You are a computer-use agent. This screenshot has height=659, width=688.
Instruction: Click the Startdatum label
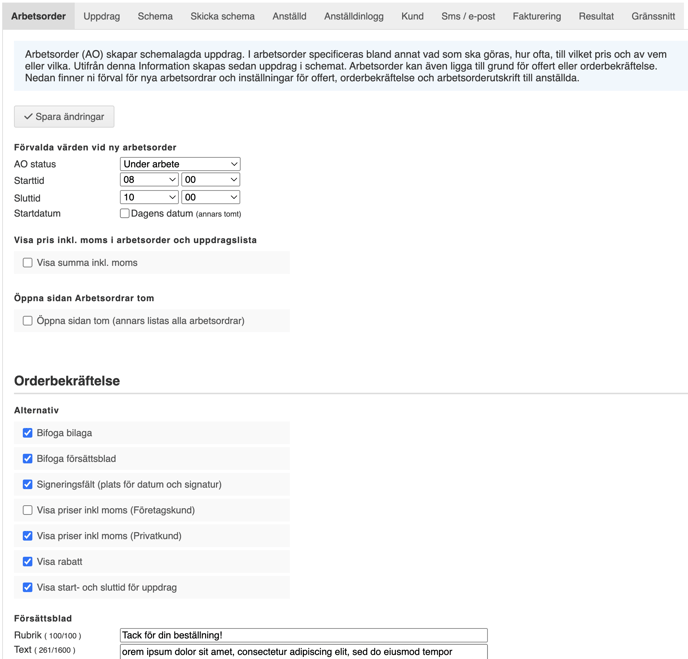tap(37, 213)
